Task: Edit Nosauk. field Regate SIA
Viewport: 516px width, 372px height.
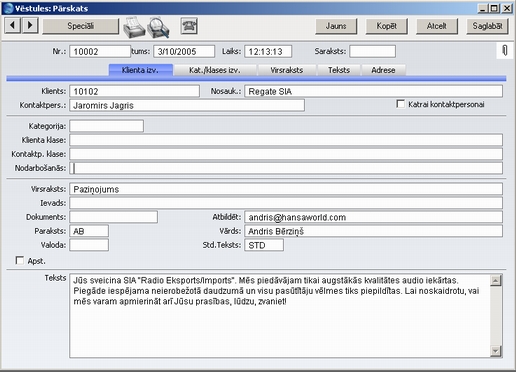Action: point(373,91)
